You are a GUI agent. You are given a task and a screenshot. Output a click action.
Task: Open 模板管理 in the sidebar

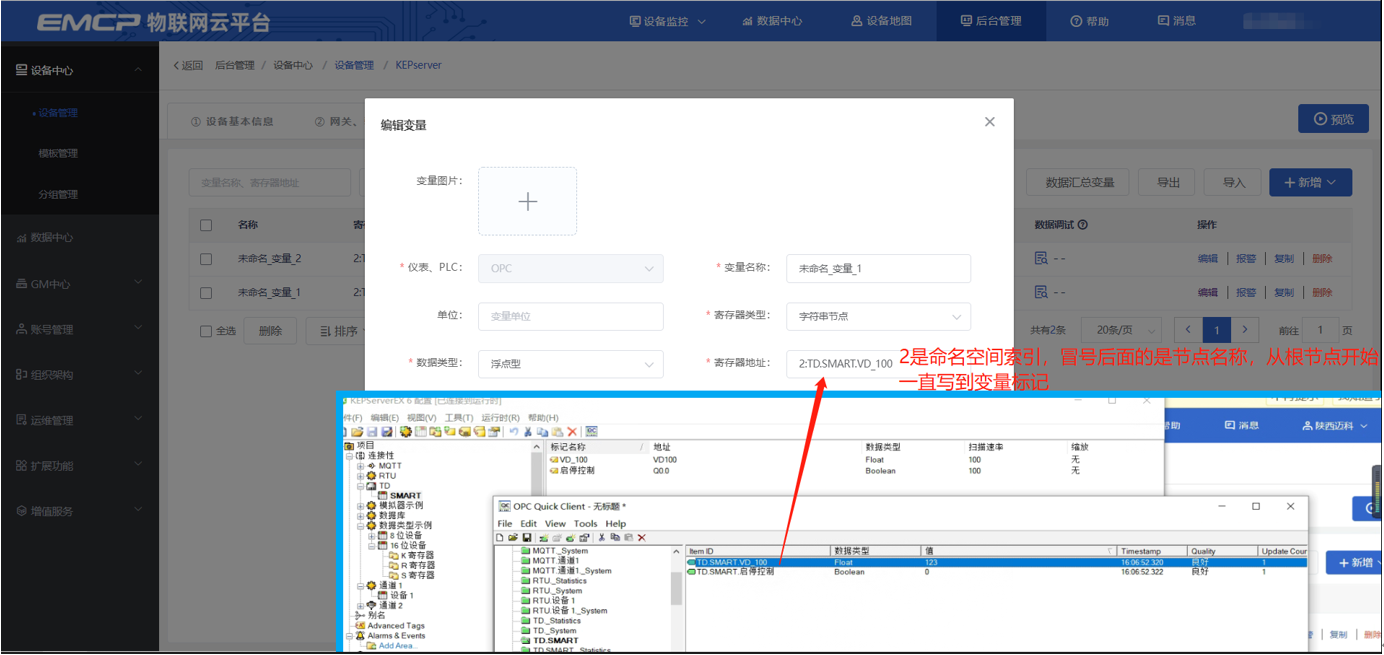(x=58, y=154)
